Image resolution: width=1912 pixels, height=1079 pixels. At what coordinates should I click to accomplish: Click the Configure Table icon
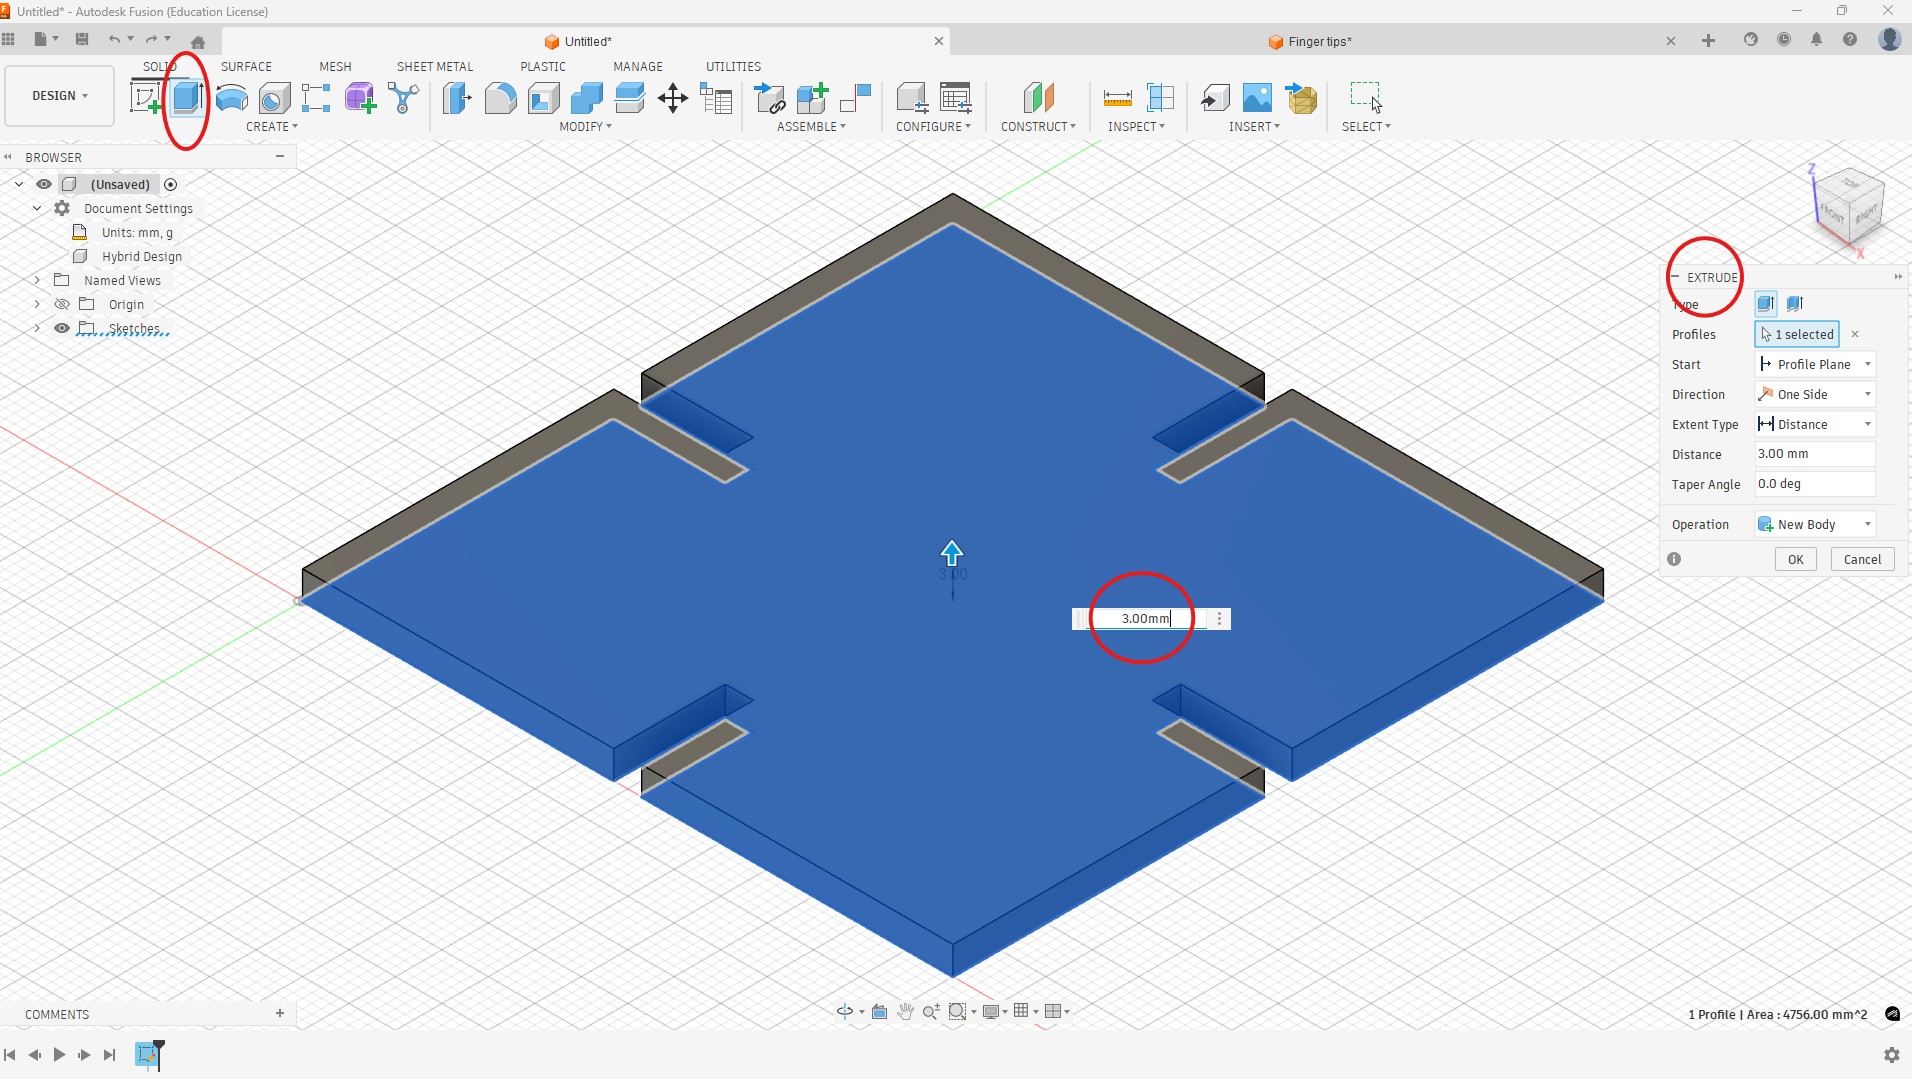coord(955,98)
